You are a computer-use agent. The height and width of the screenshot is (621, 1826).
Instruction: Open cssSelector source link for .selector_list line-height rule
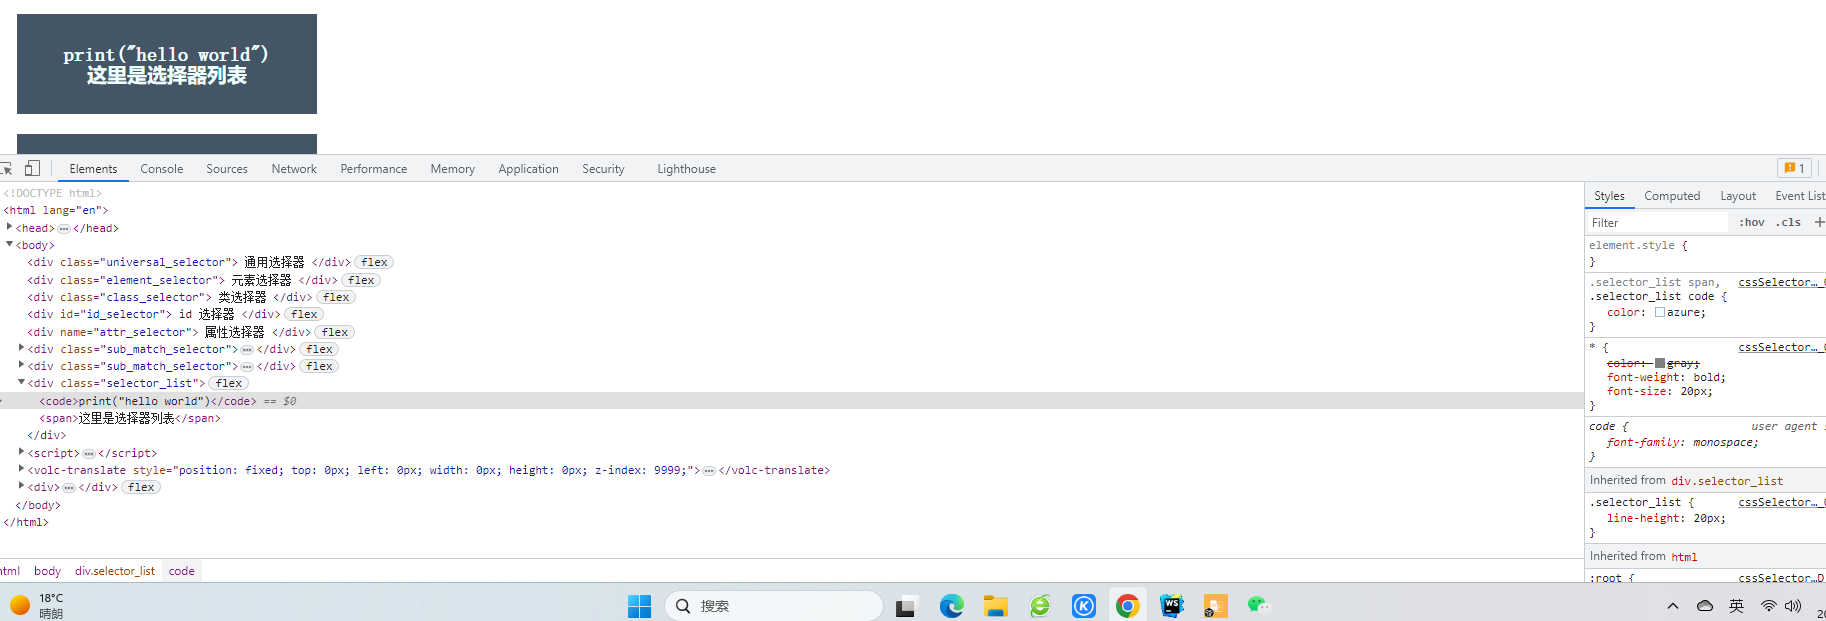pos(1782,502)
